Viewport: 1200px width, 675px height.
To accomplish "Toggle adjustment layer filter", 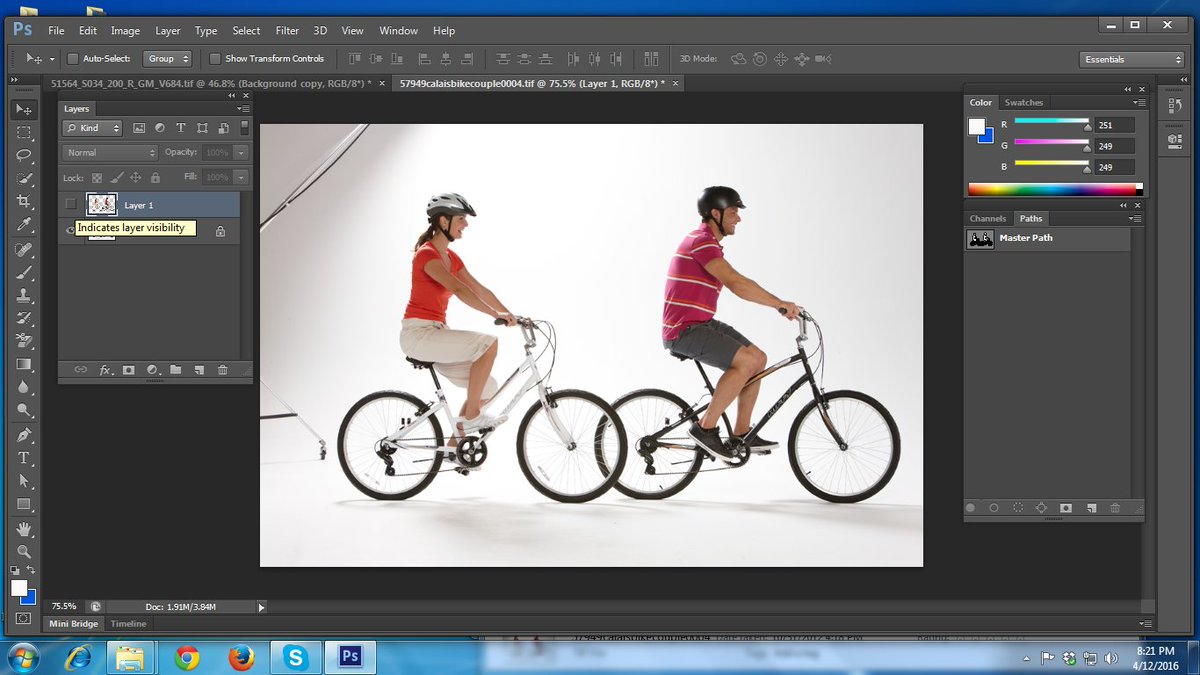I will point(160,128).
